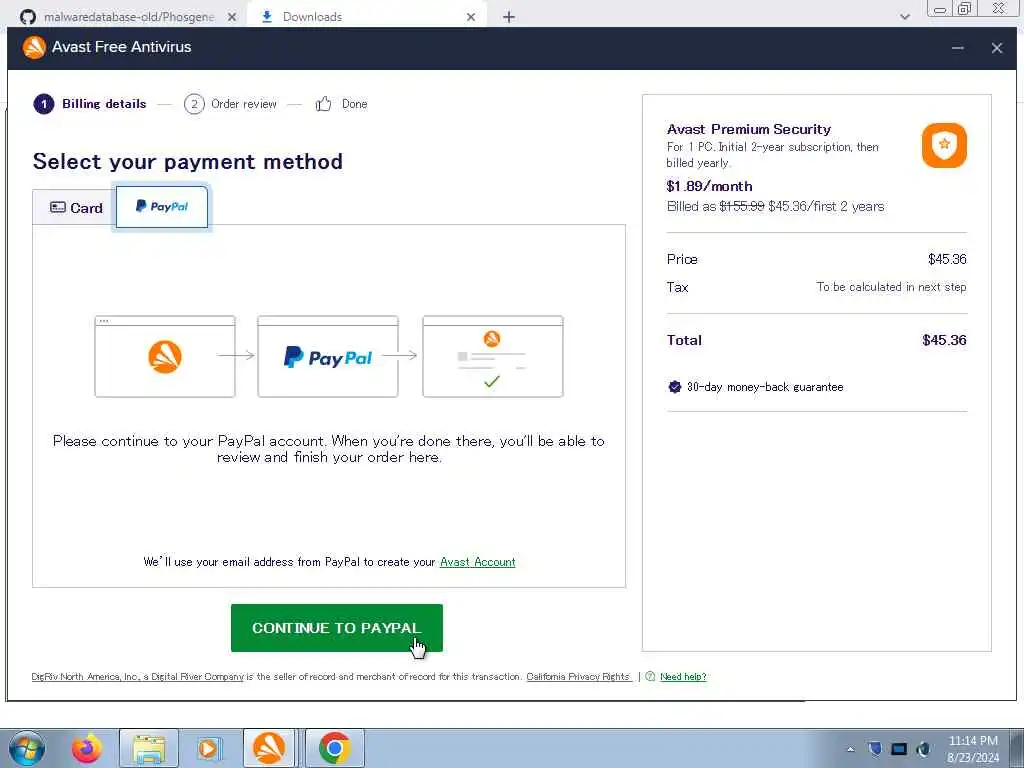
Task: Click the GitHub favicon on browser tab
Action: (x=27, y=17)
